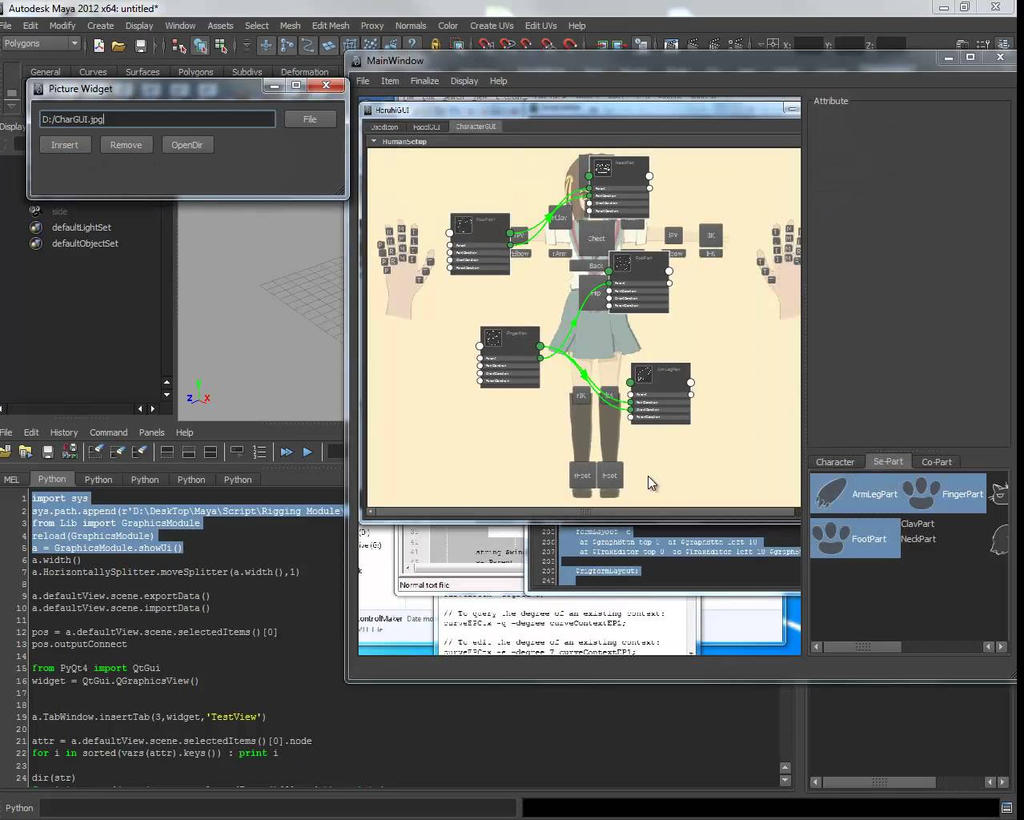Click the Insert button in Picture Widget
The image size is (1024, 820).
pyautogui.click(x=65, y=145)
